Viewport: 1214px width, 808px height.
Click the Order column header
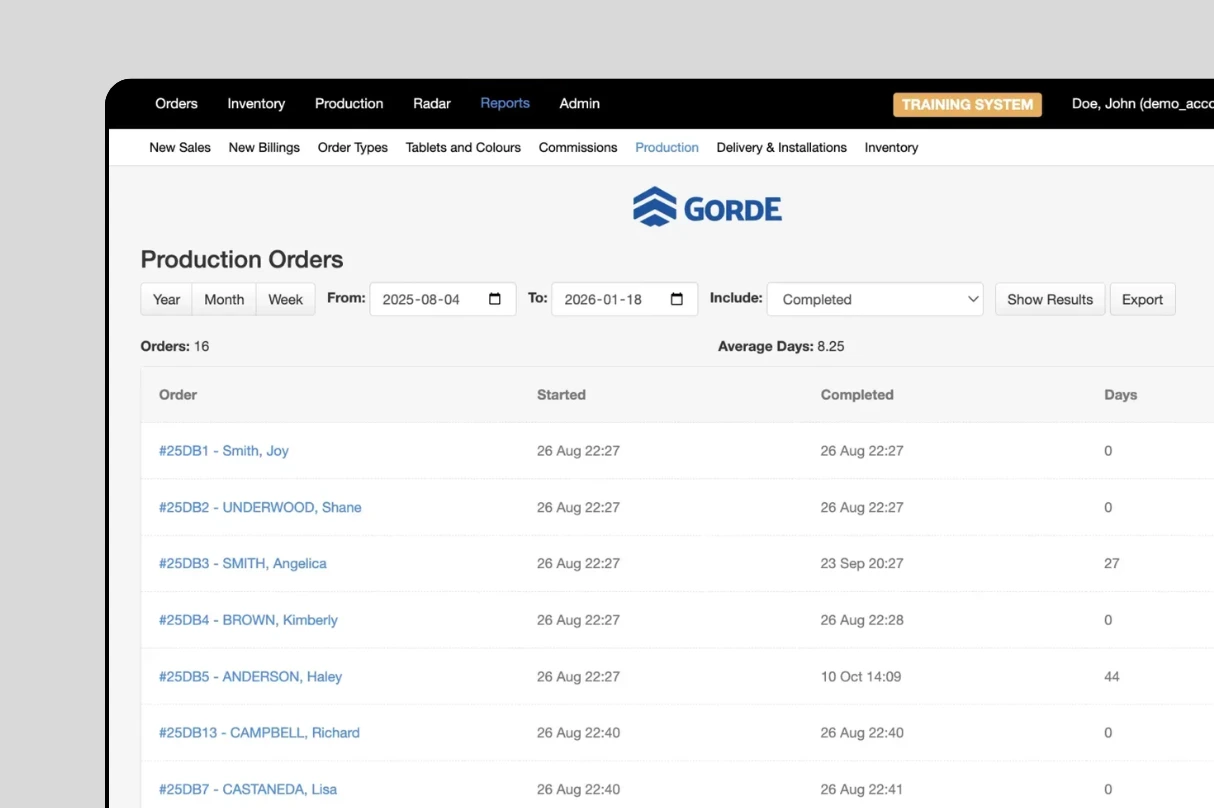178,395
